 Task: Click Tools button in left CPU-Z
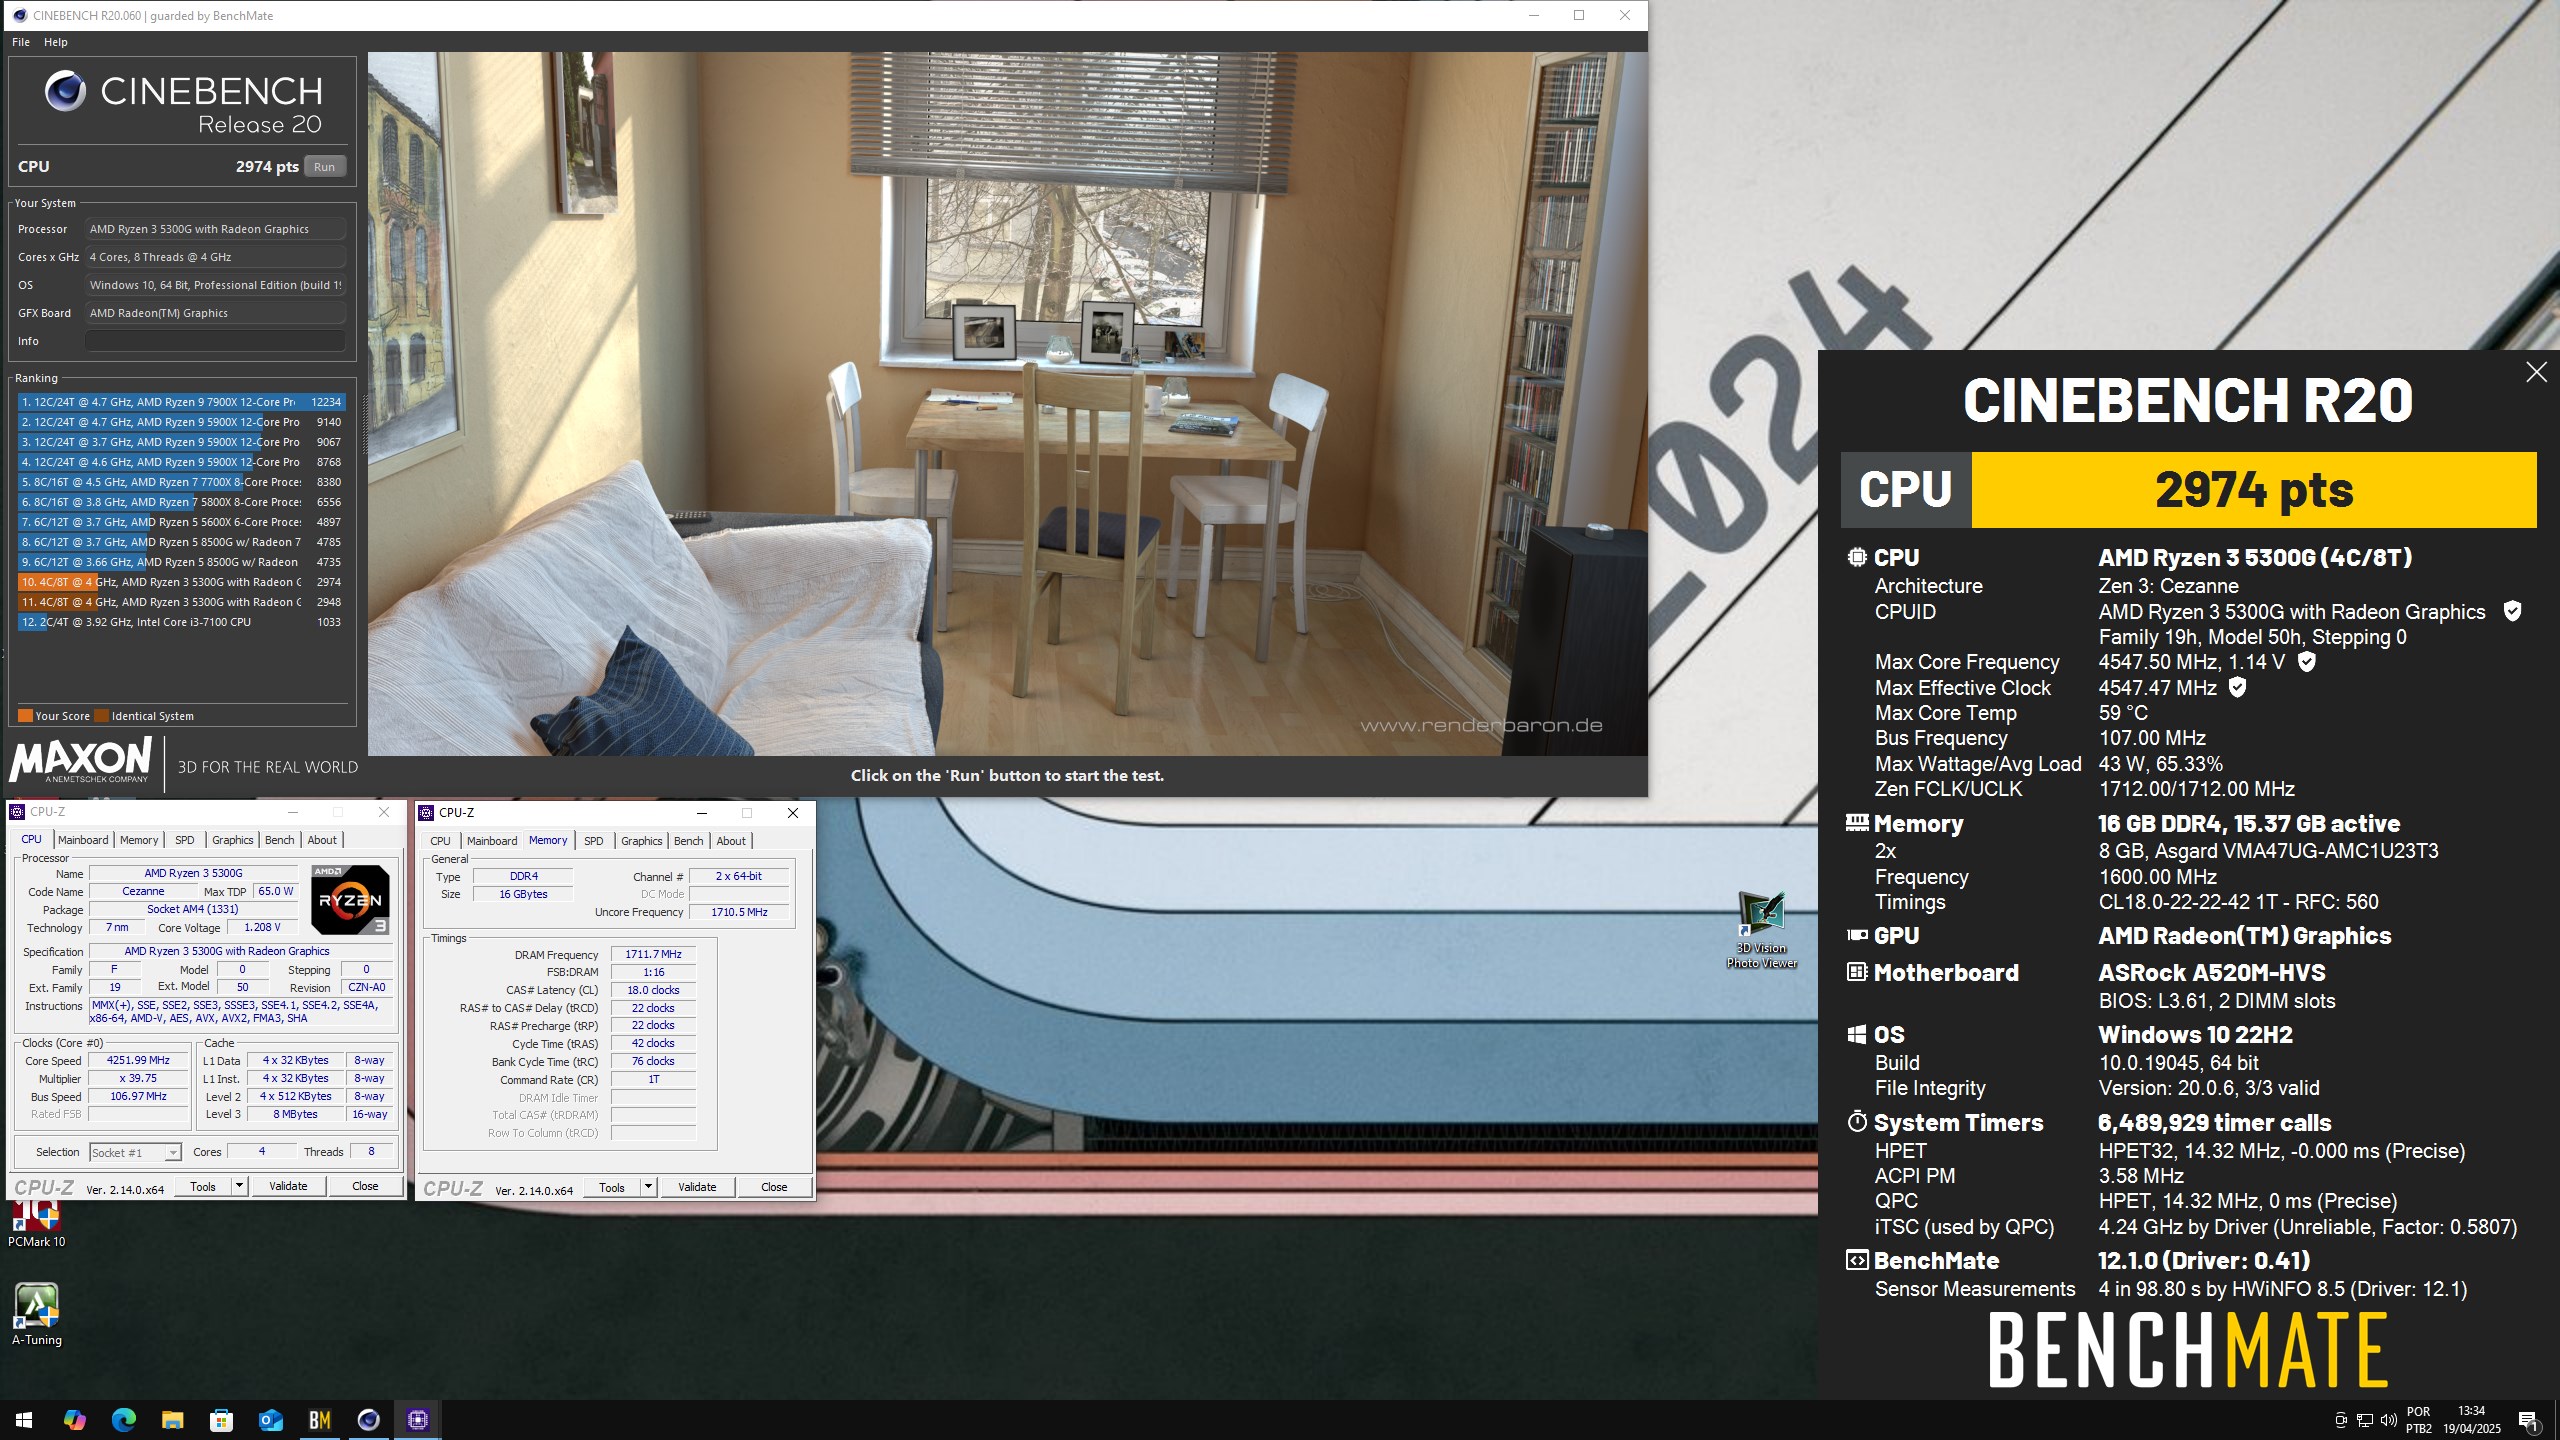click(x=203, y=1186)
